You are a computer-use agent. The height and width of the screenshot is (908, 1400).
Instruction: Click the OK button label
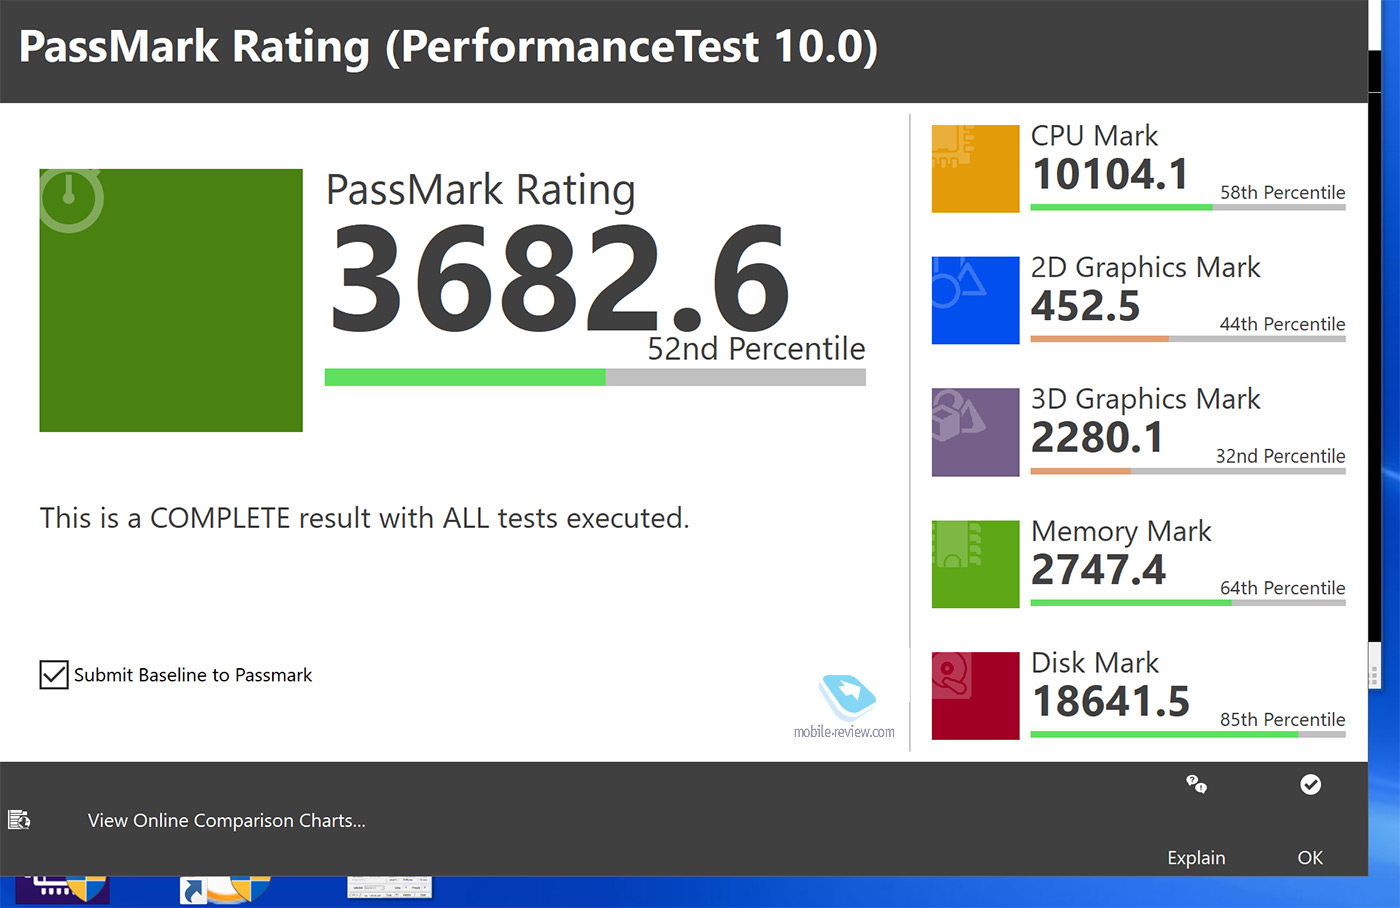(x=1310, y=857)
